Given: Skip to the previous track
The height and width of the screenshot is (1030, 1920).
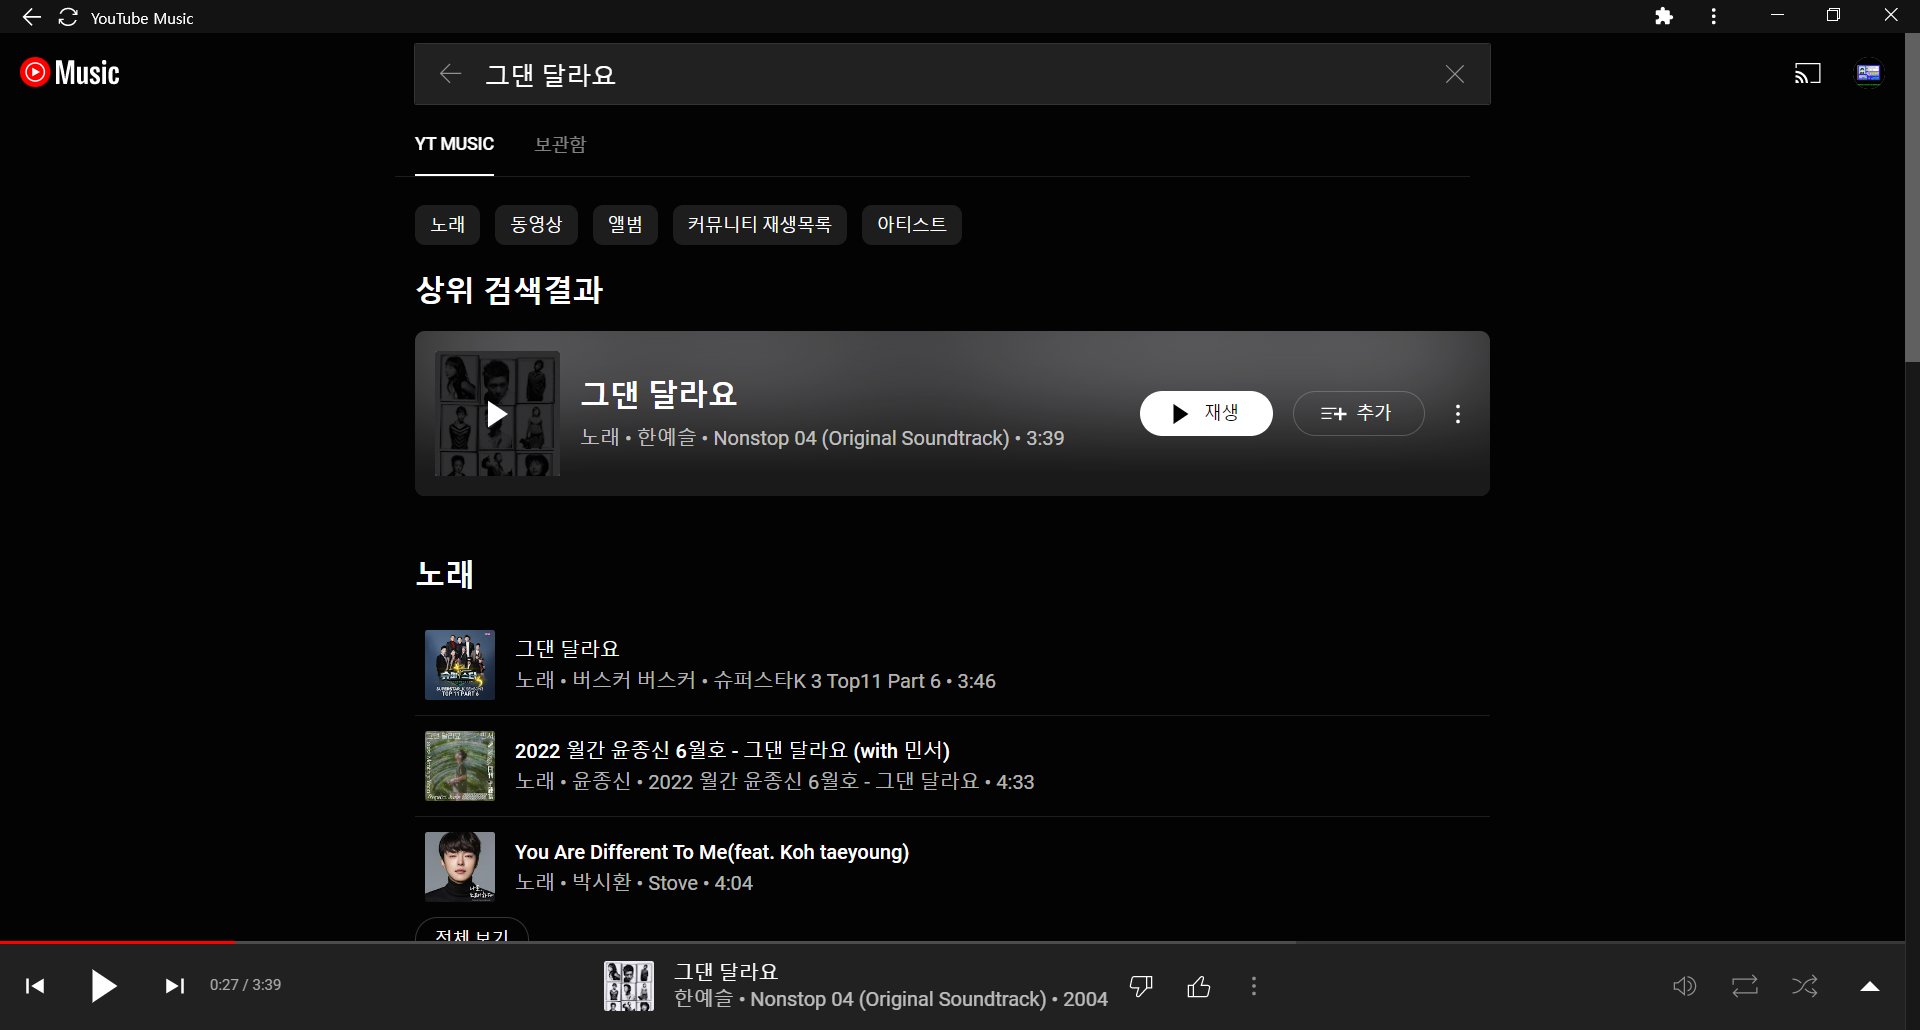Looking at the screenshot, I should tap(35, 986).
